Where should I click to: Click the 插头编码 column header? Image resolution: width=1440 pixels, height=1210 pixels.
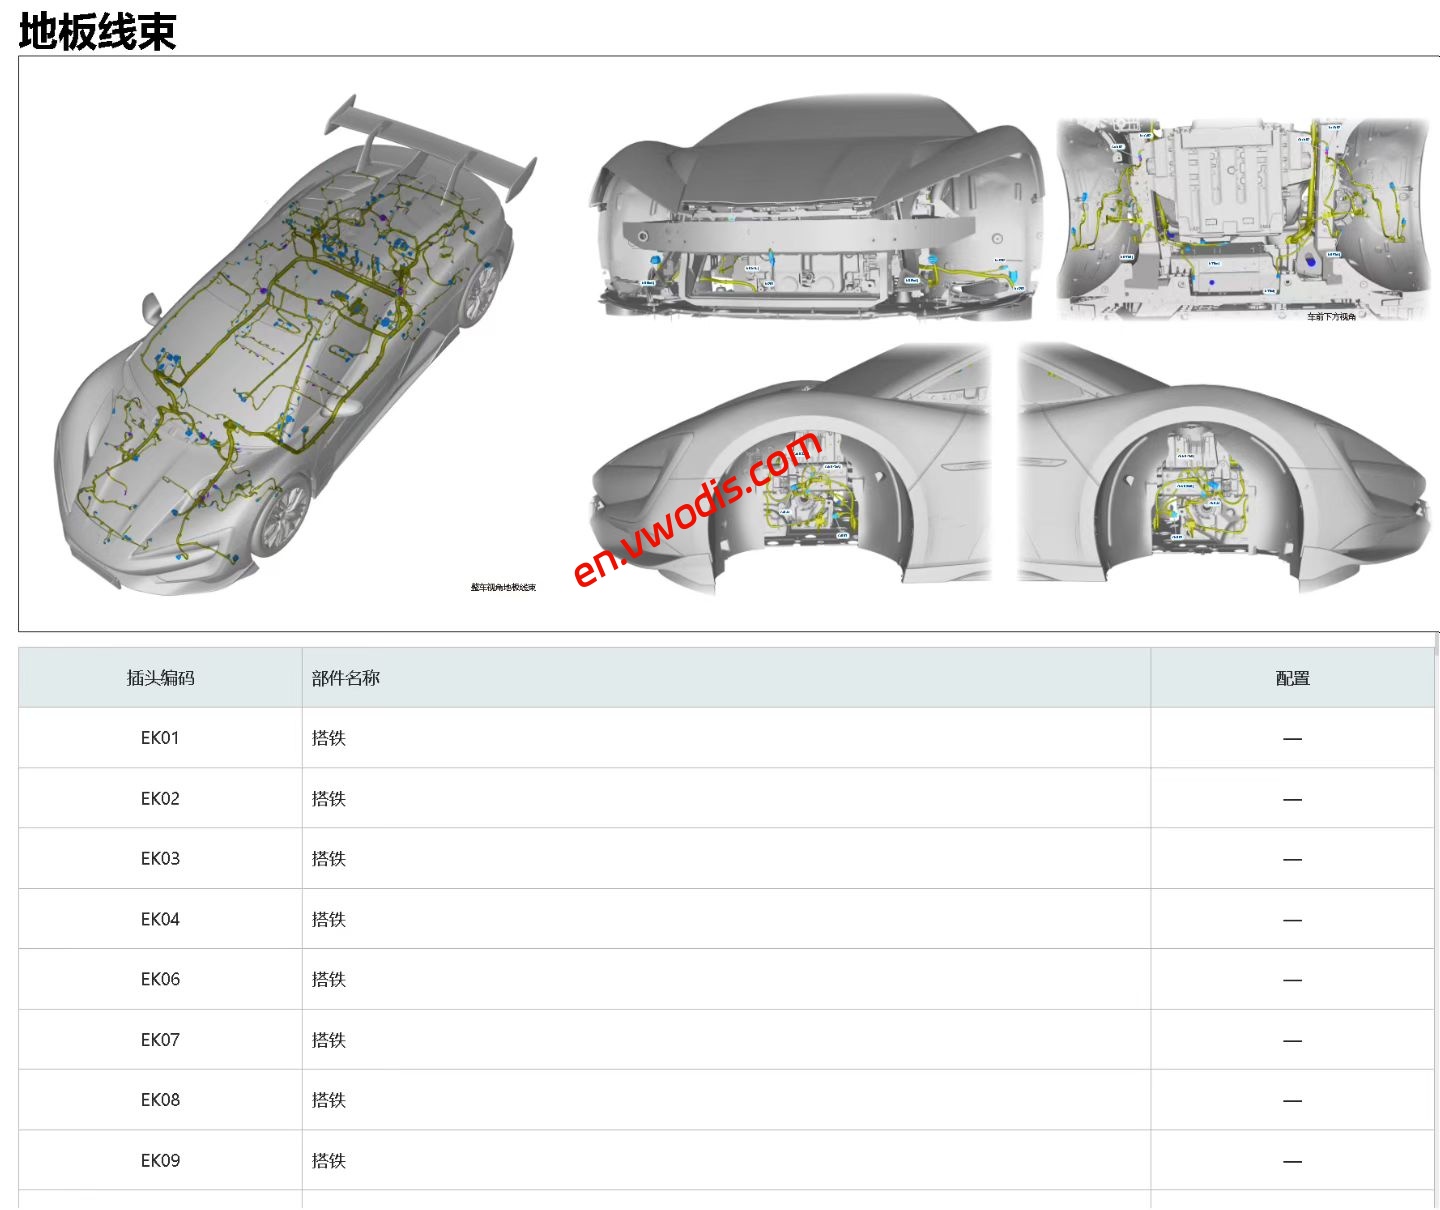[x=160, y=677]
